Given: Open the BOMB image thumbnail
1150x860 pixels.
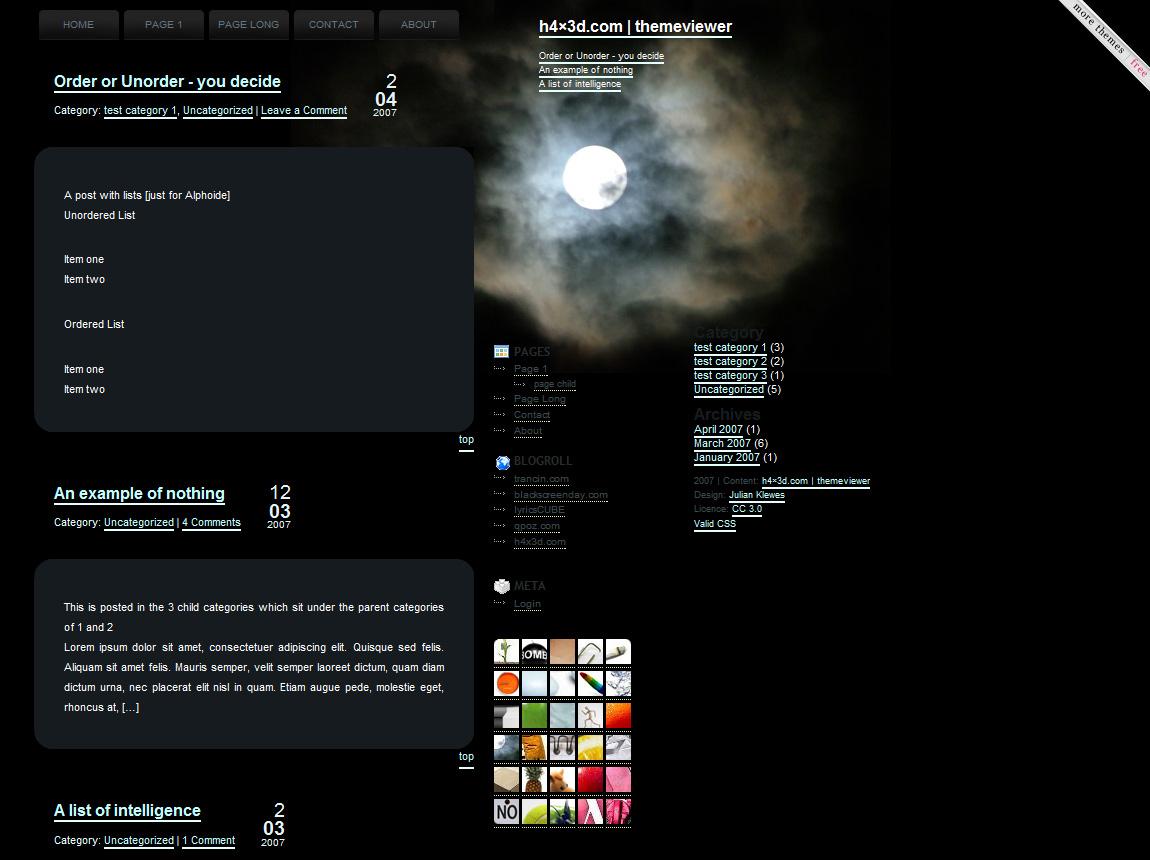Looking at the screenshot, I should [x=534, y=651].
